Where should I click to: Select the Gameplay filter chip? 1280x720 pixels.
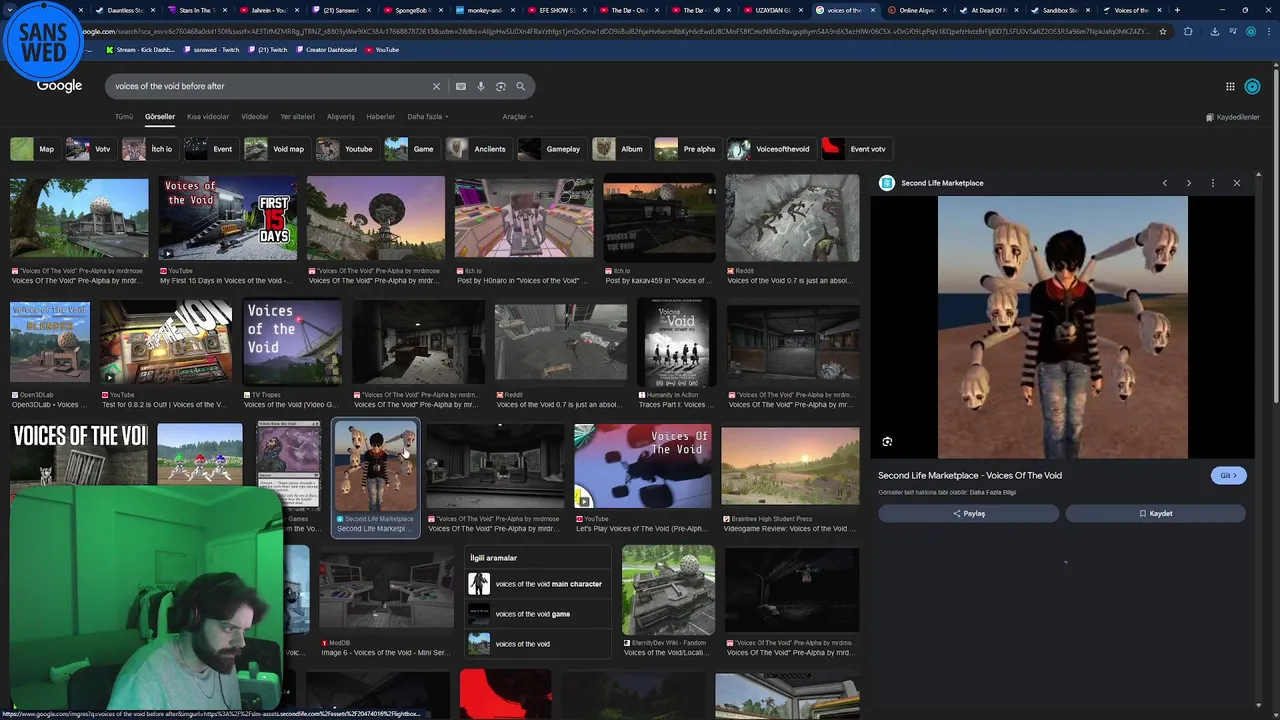coord(551,149)
